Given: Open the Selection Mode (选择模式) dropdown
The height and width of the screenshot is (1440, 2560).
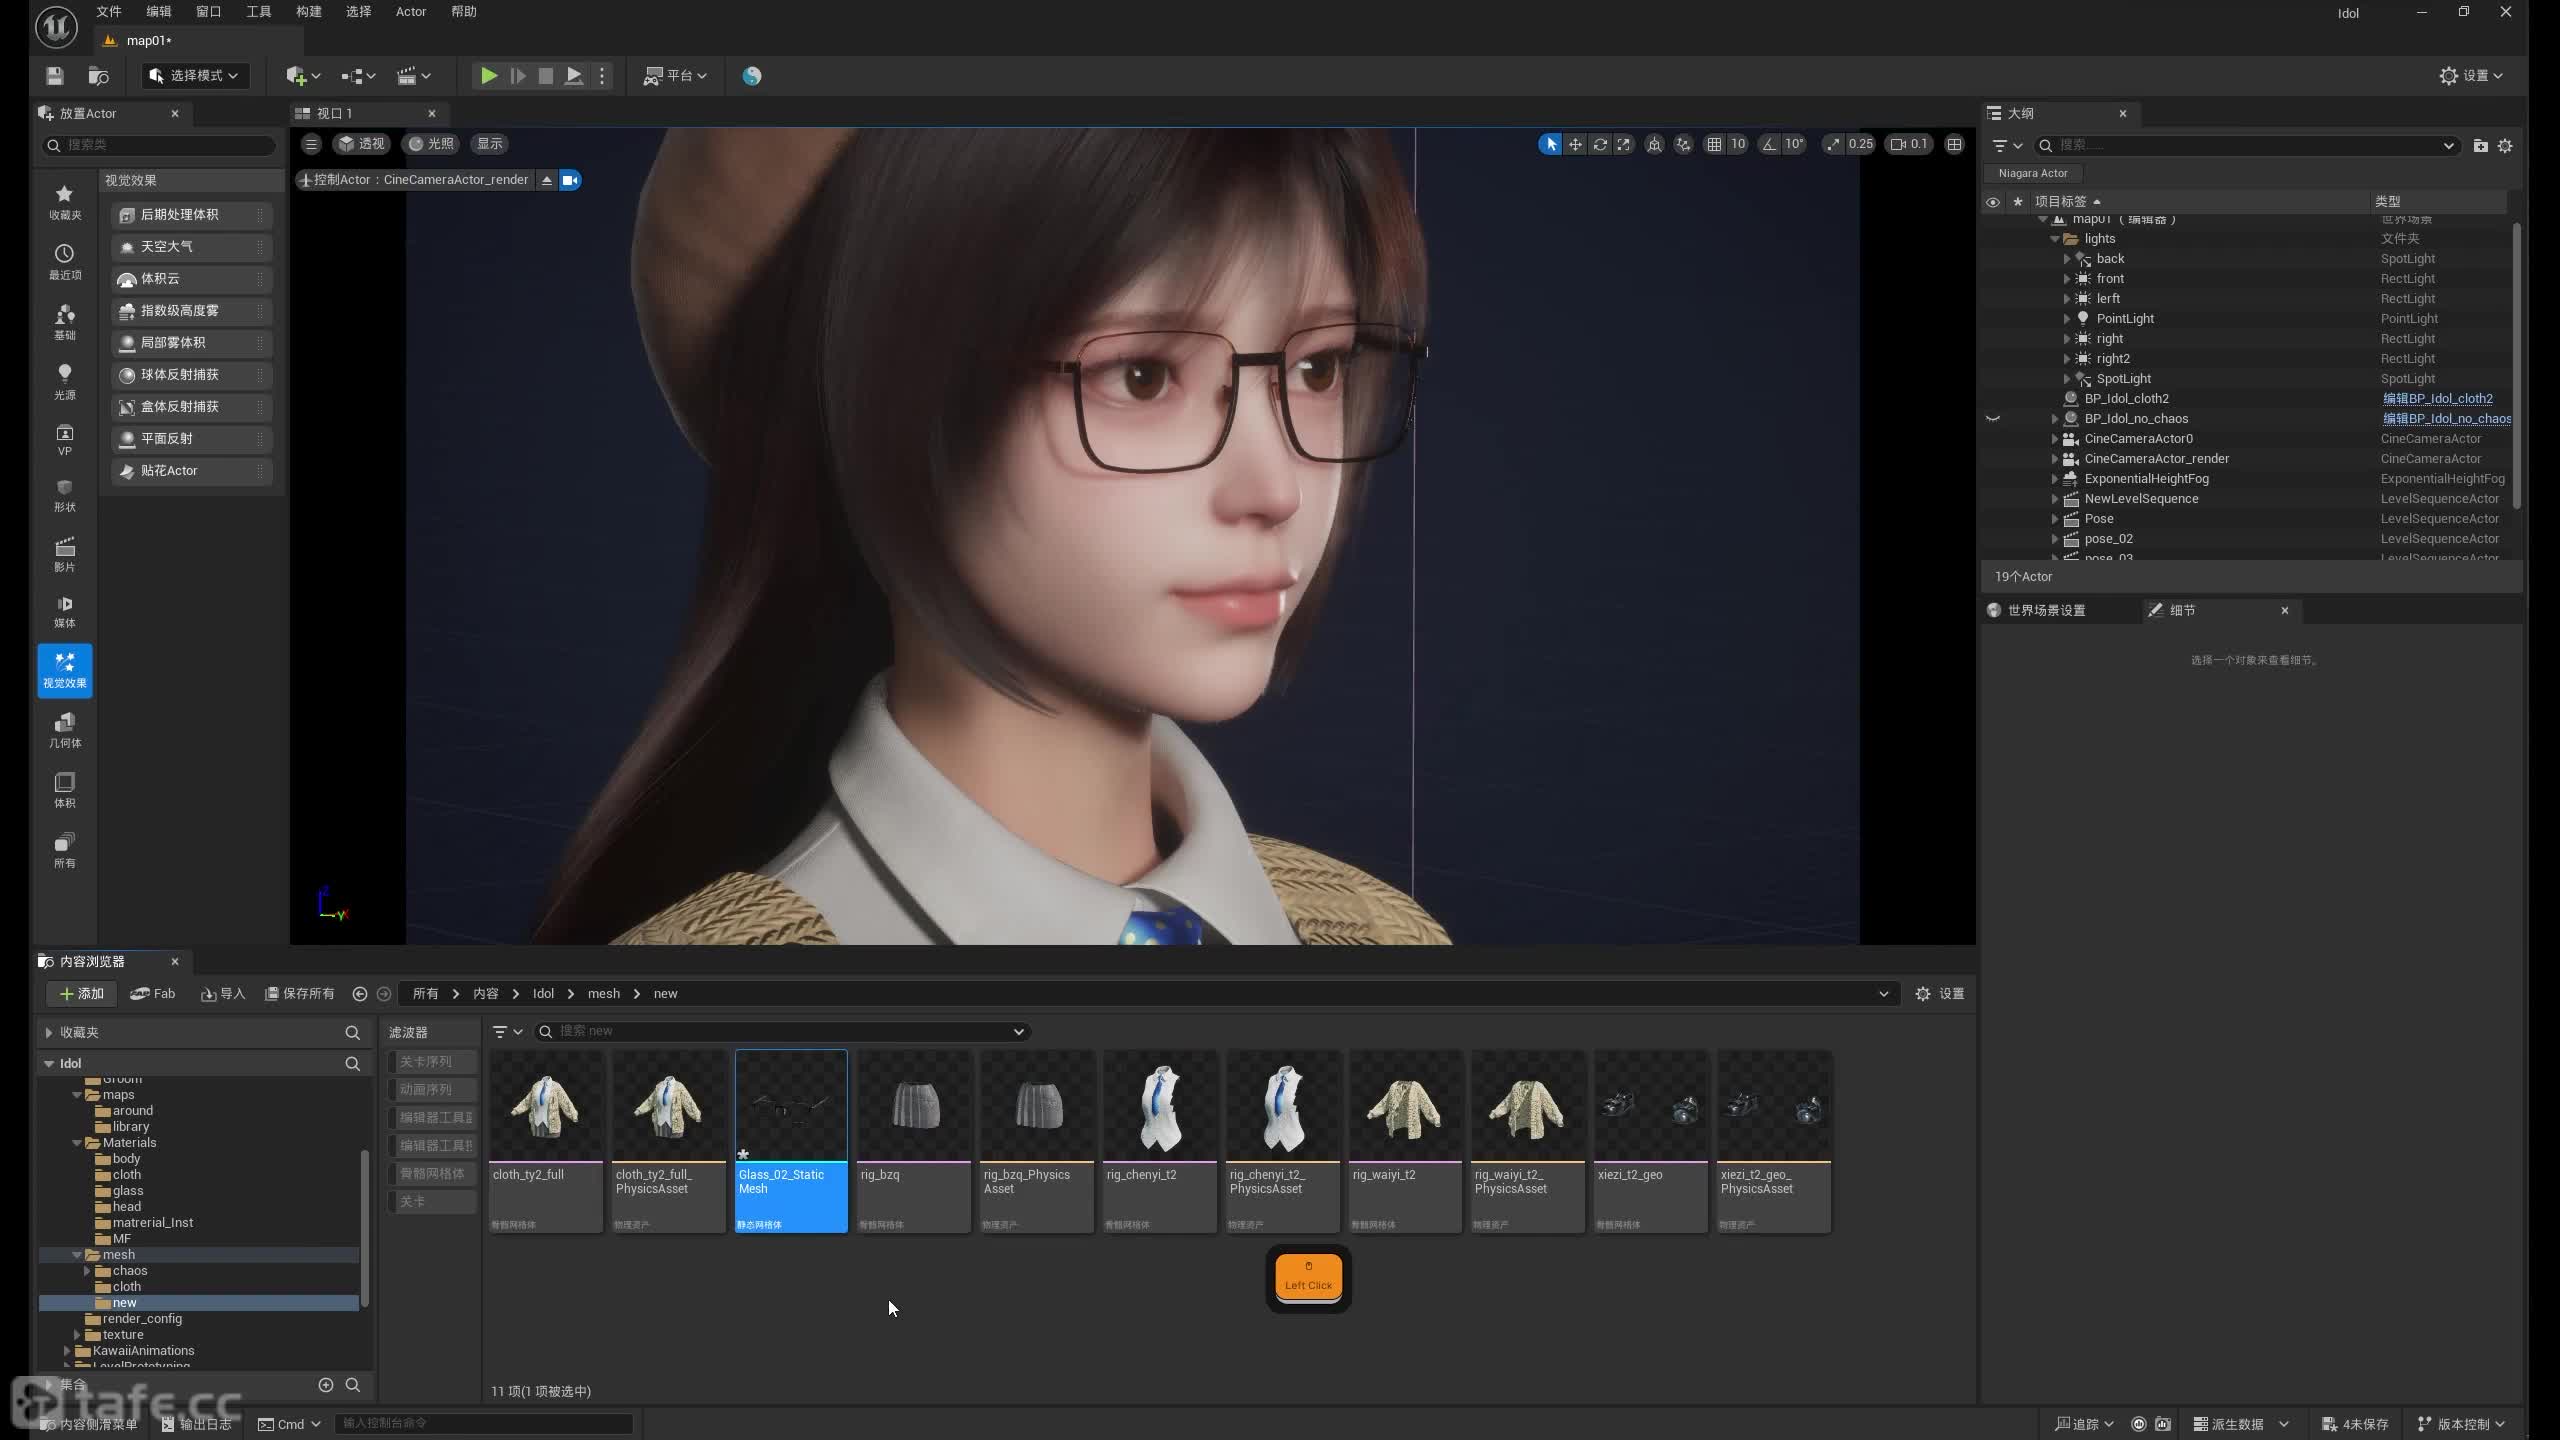Looking at the screenshot, I should [x=195, y=76].
